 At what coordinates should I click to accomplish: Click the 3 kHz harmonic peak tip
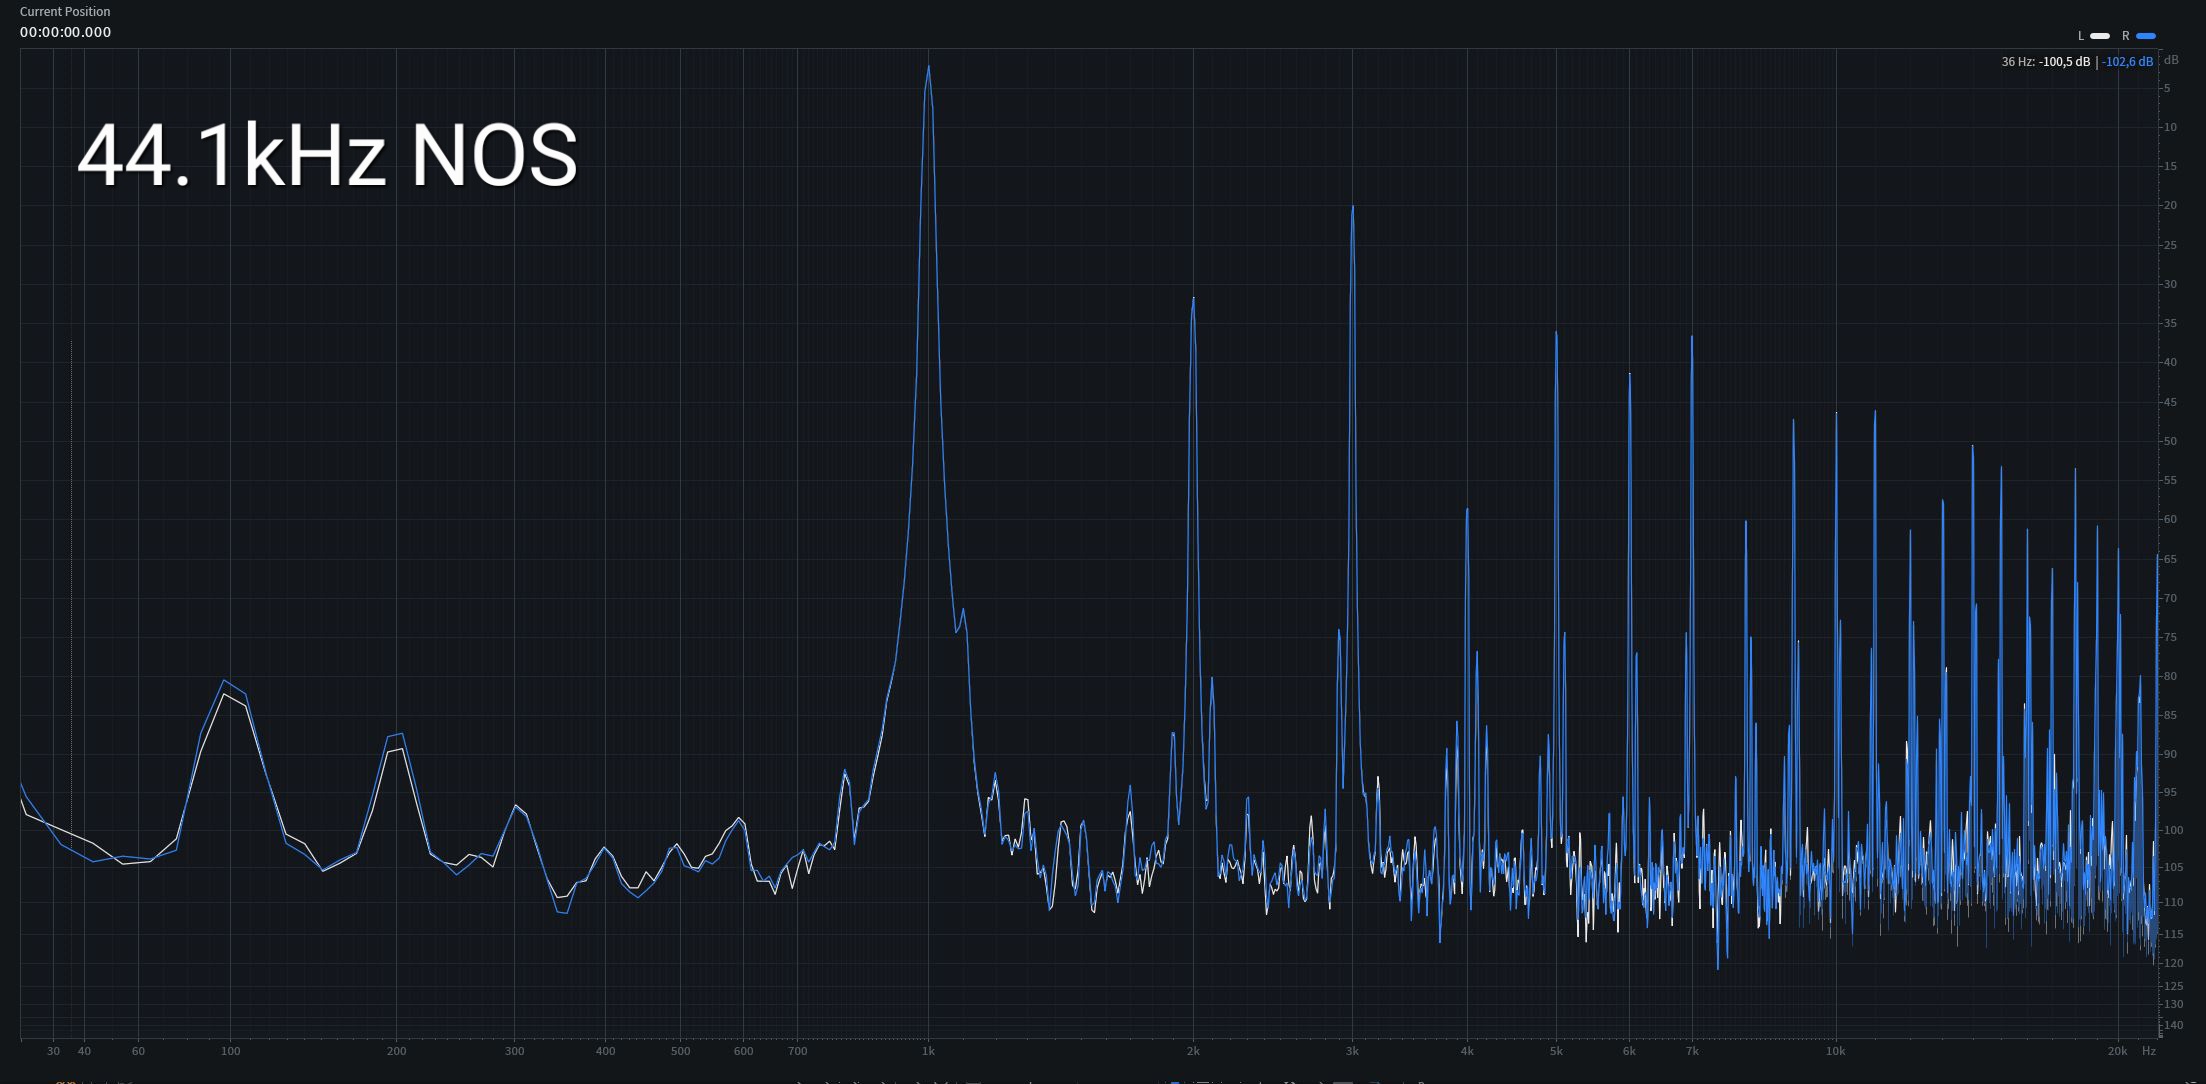tap(1352, 207)
